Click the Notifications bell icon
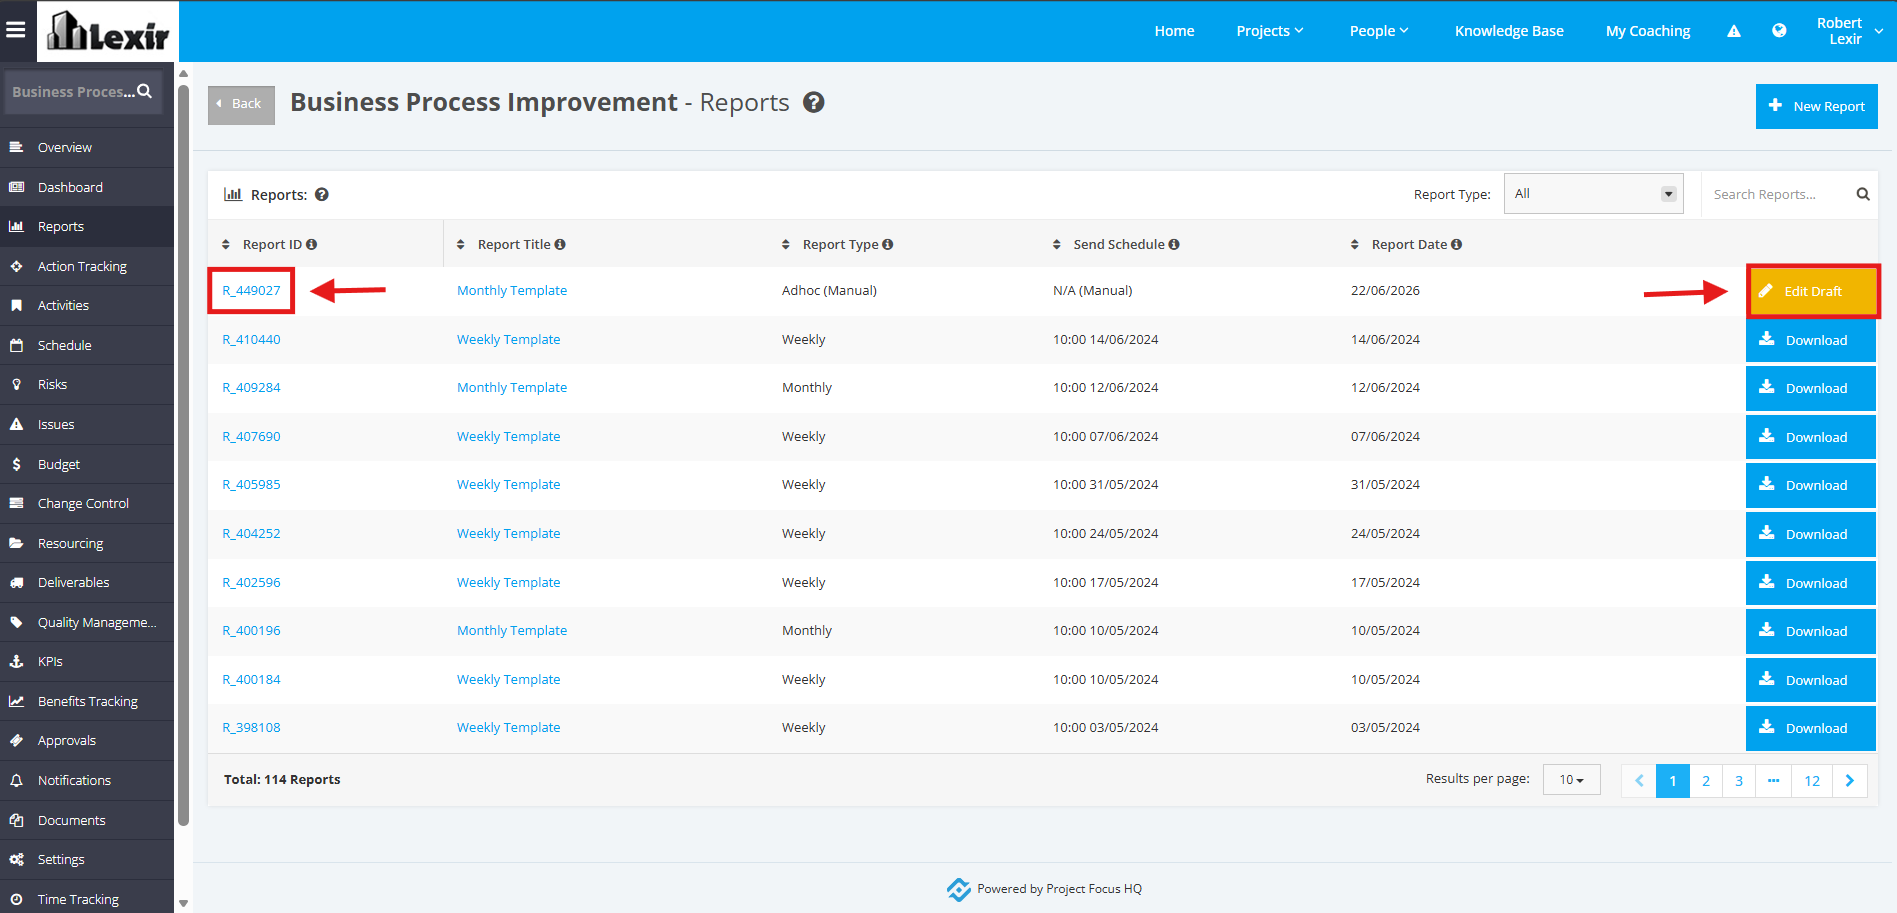Image resolution: width=1897 pixels, height=913 pixels. click(16, 780)
